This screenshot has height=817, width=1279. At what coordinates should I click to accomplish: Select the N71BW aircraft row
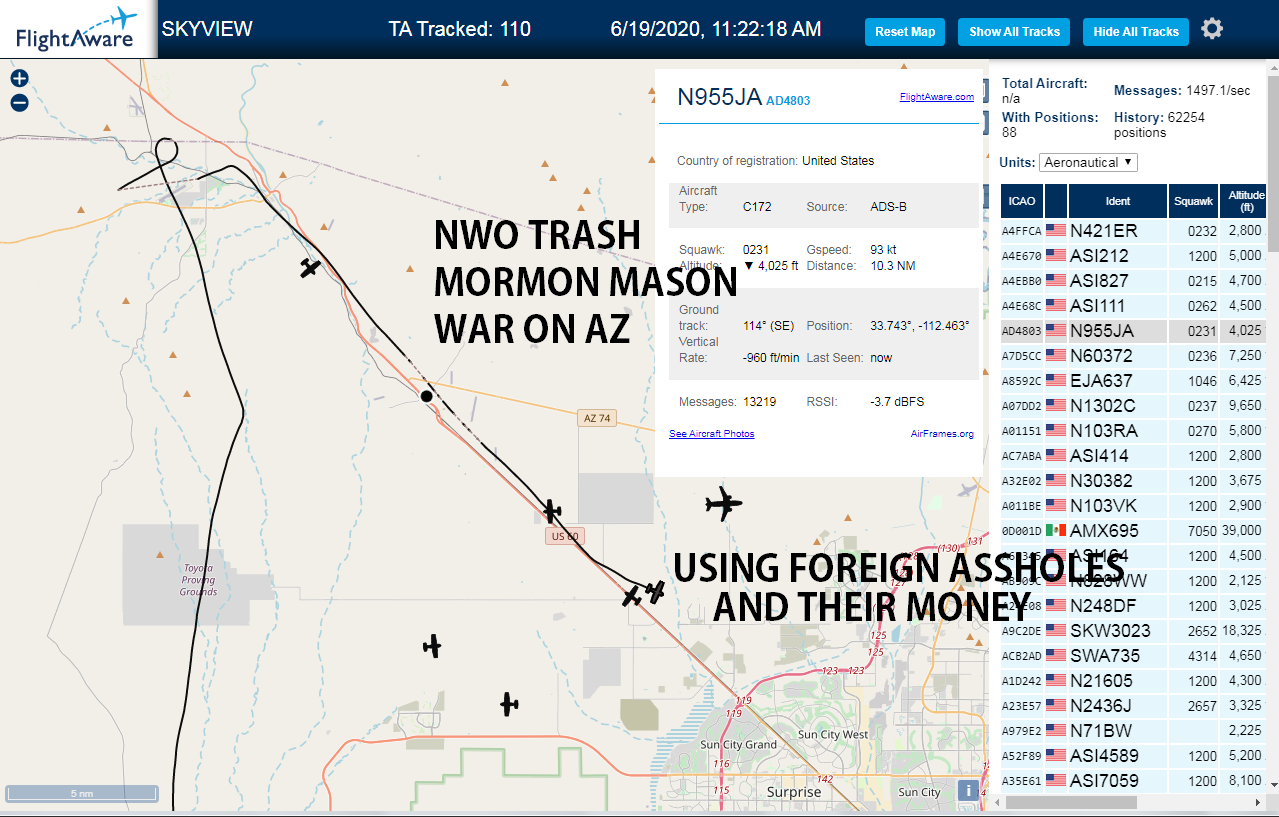tap(1134, 731)
